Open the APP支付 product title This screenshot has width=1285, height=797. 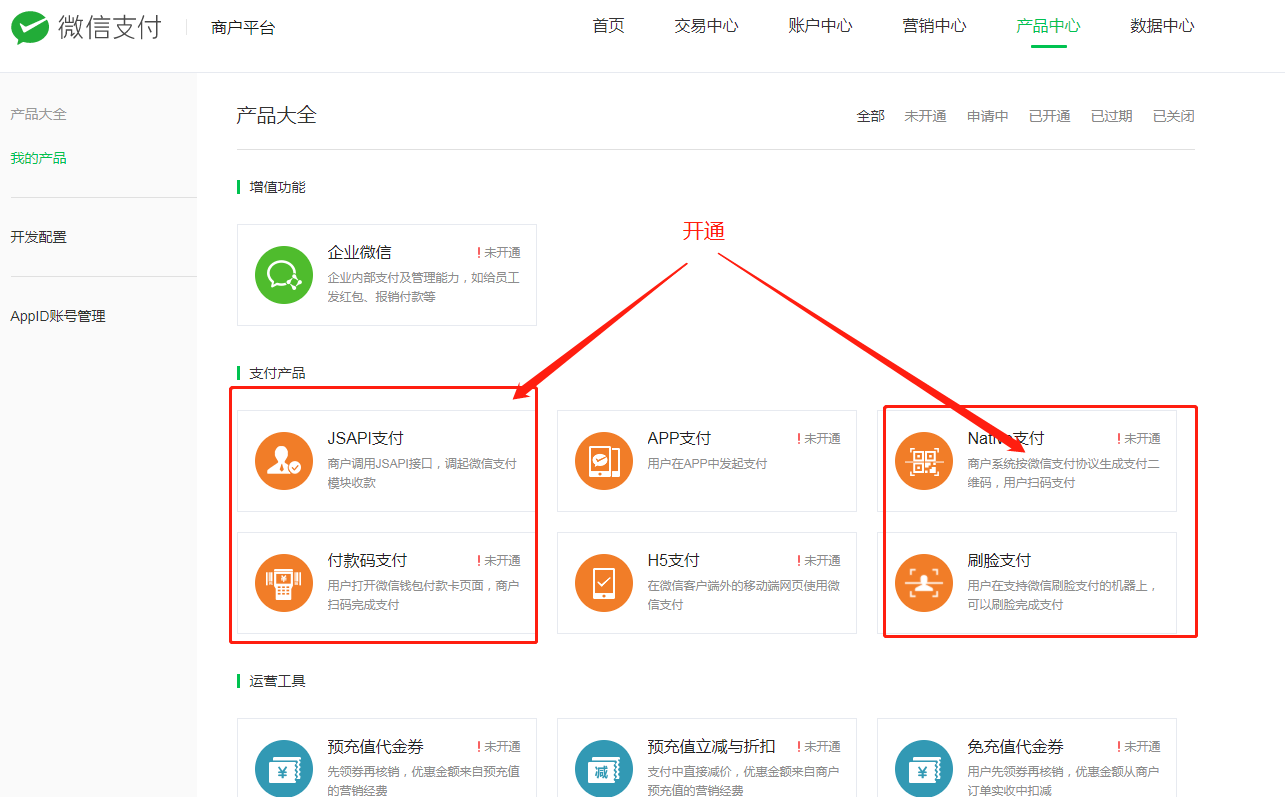[x=679, y=438]
